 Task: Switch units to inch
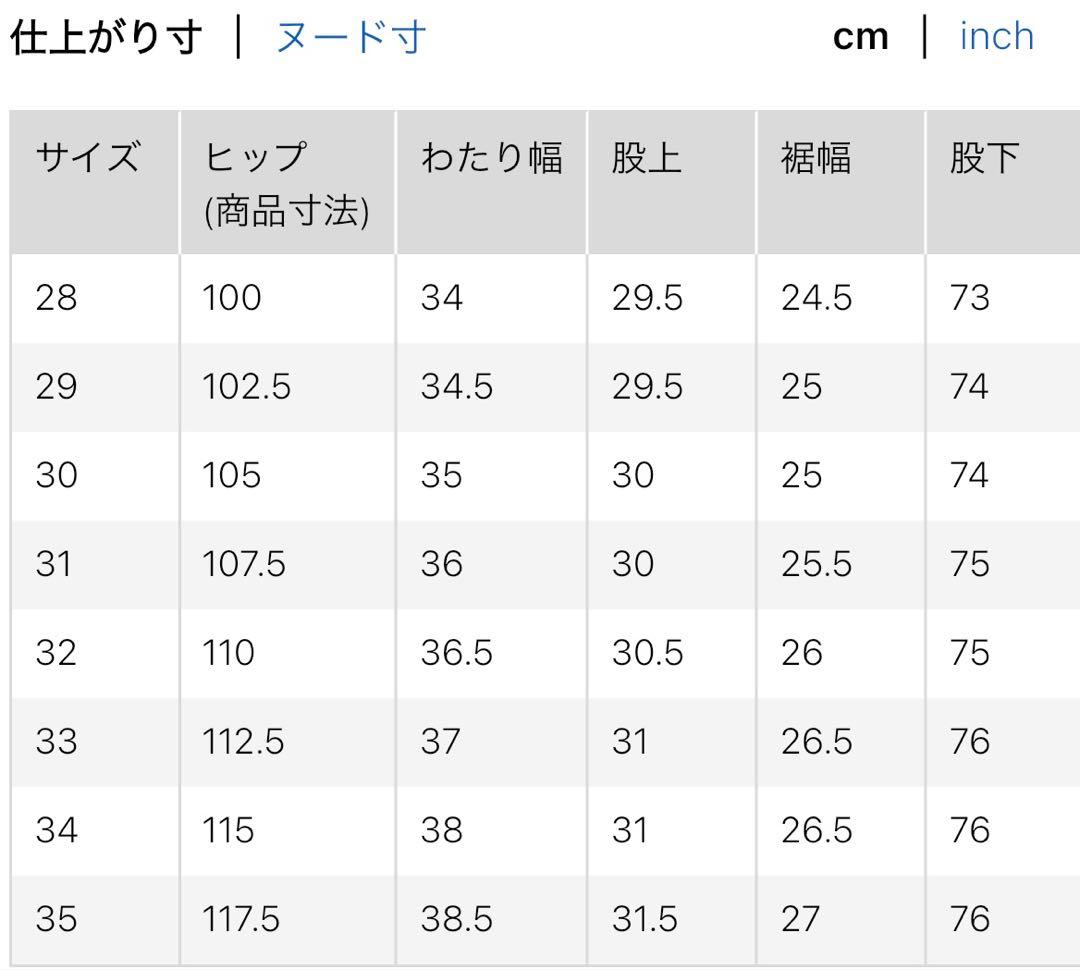click(x=997, y=37)
